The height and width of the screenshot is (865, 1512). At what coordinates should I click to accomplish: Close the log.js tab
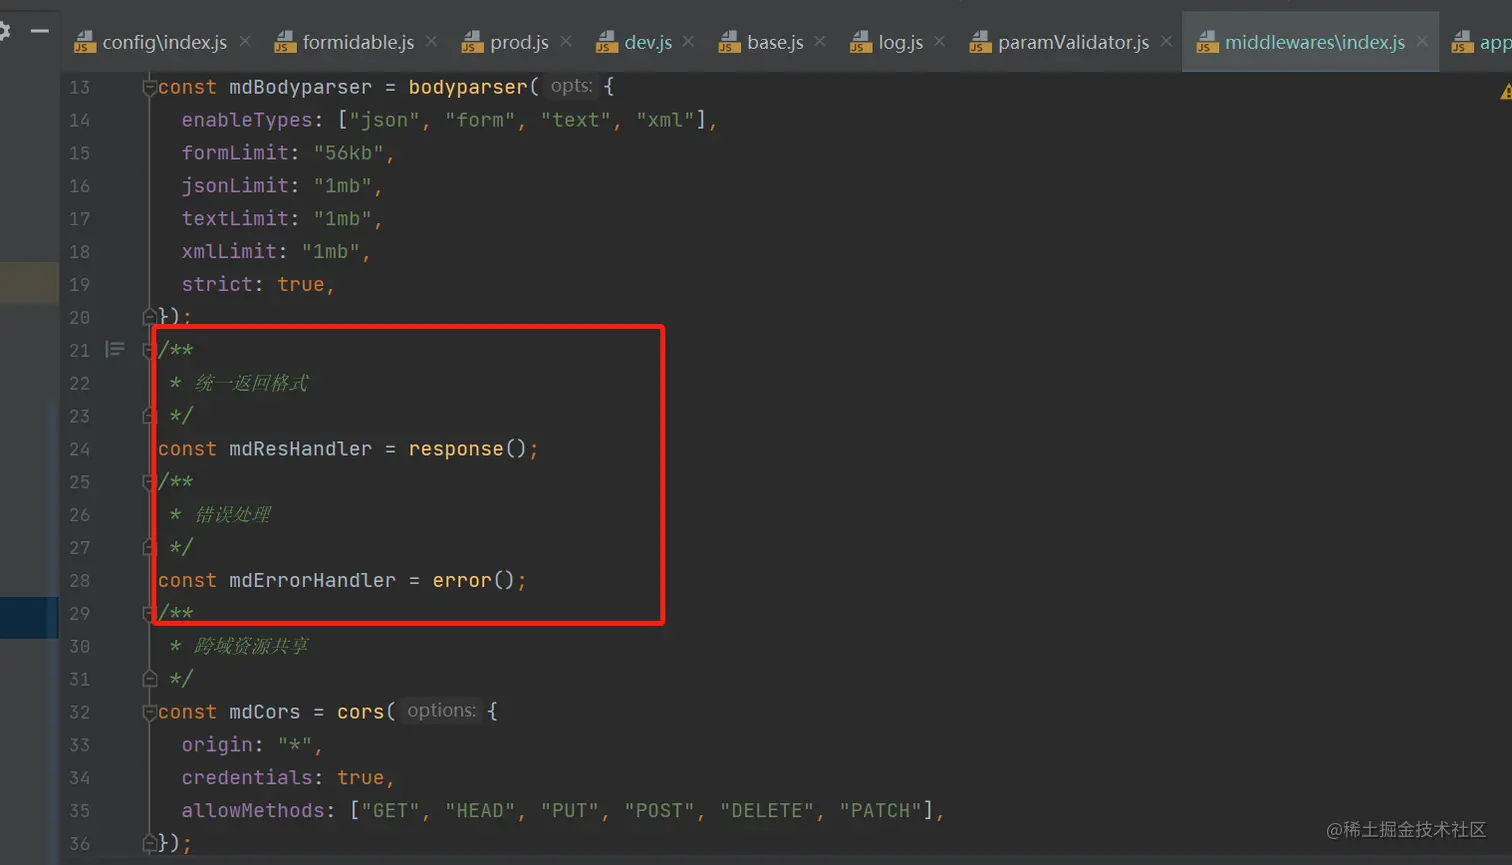click(x=939, y=42)
